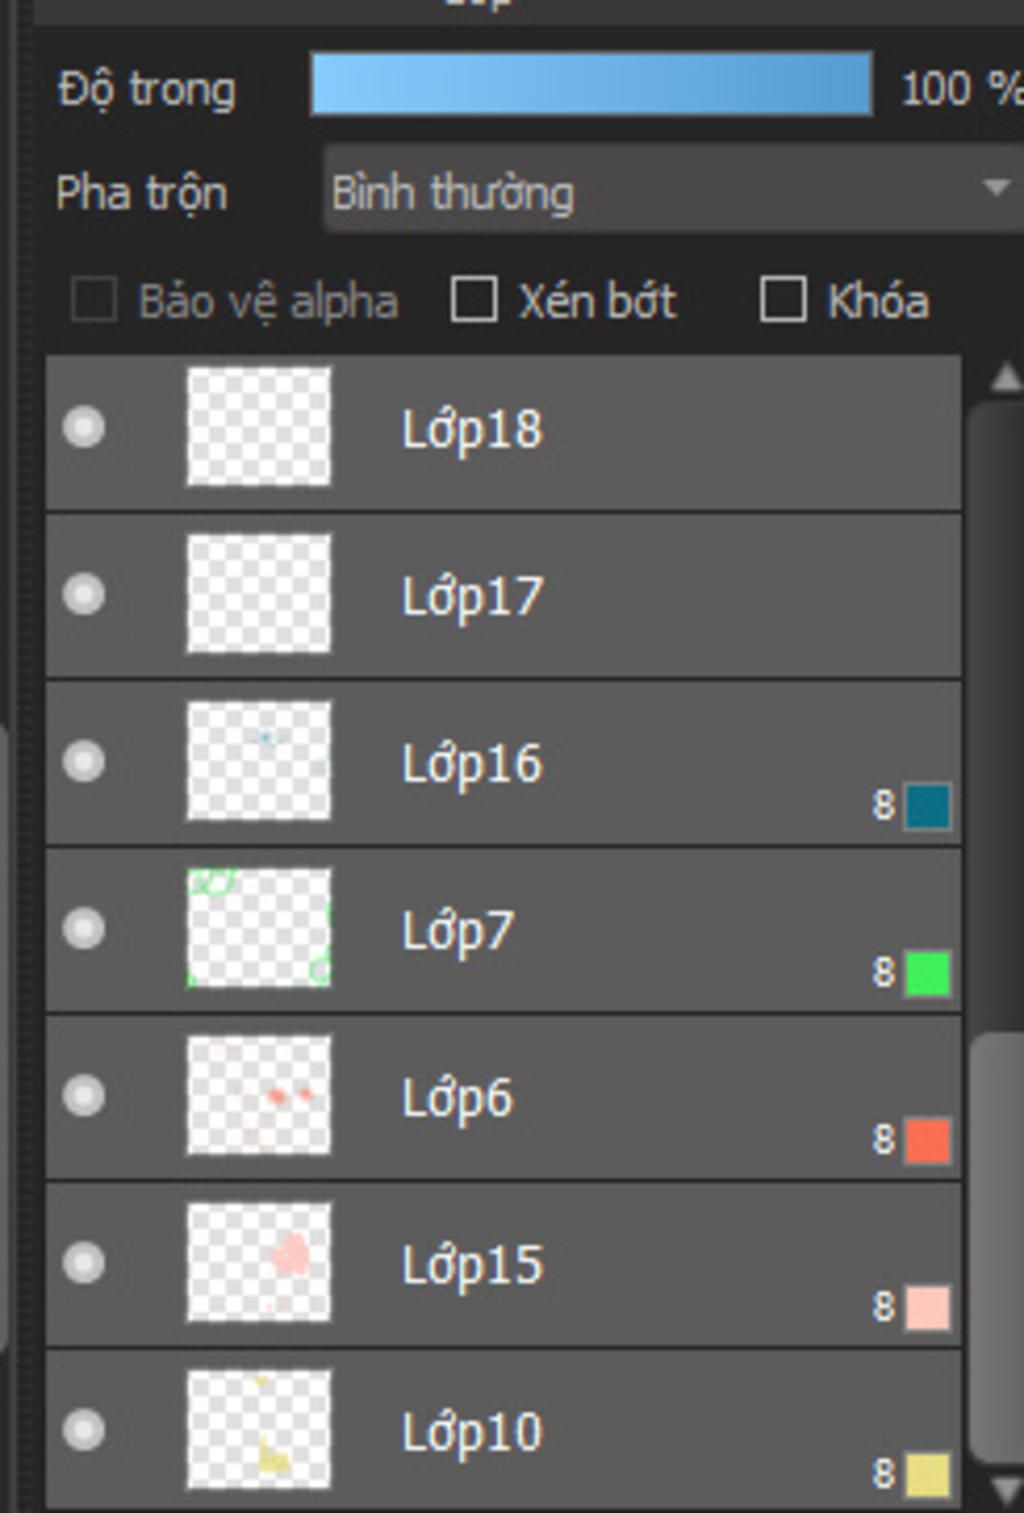Enable the Xén bớt clipping checkbox
The height and width of the screenshot is (1513, 1024).
[474, 300]
